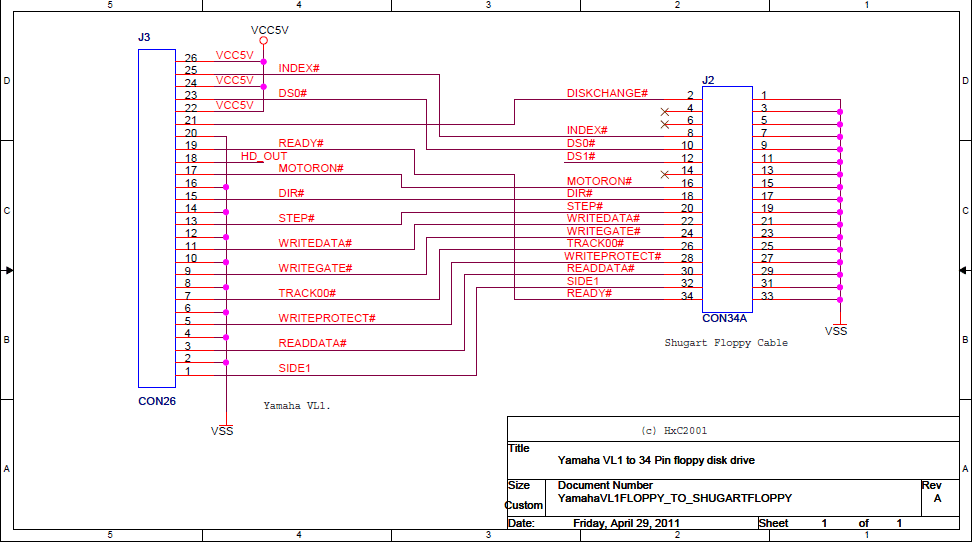Select the VSS ground label below J2
This screenshot has width=973, height=543.
(835, 331)
